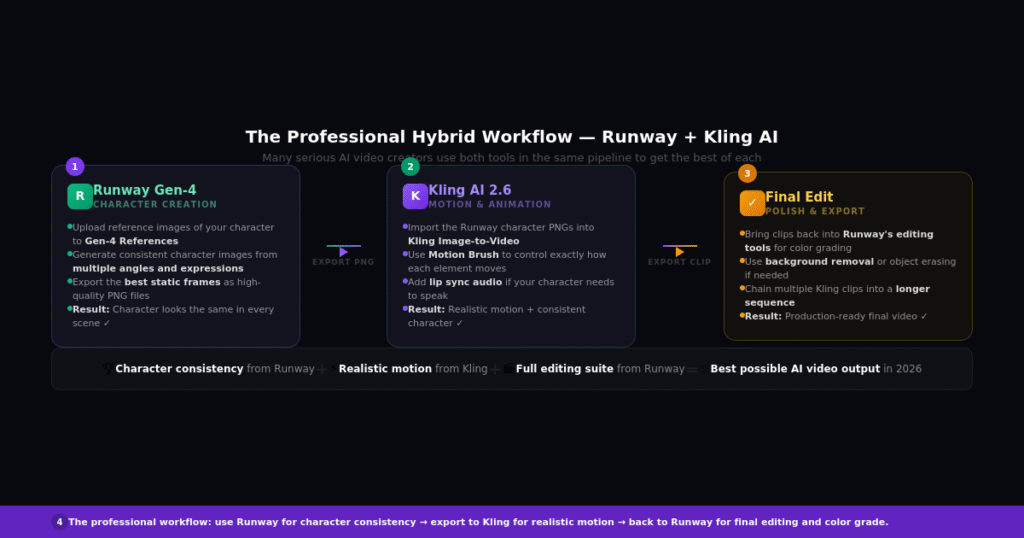Click the purple arrow above EXPORT PNG

tap(344, 252)
